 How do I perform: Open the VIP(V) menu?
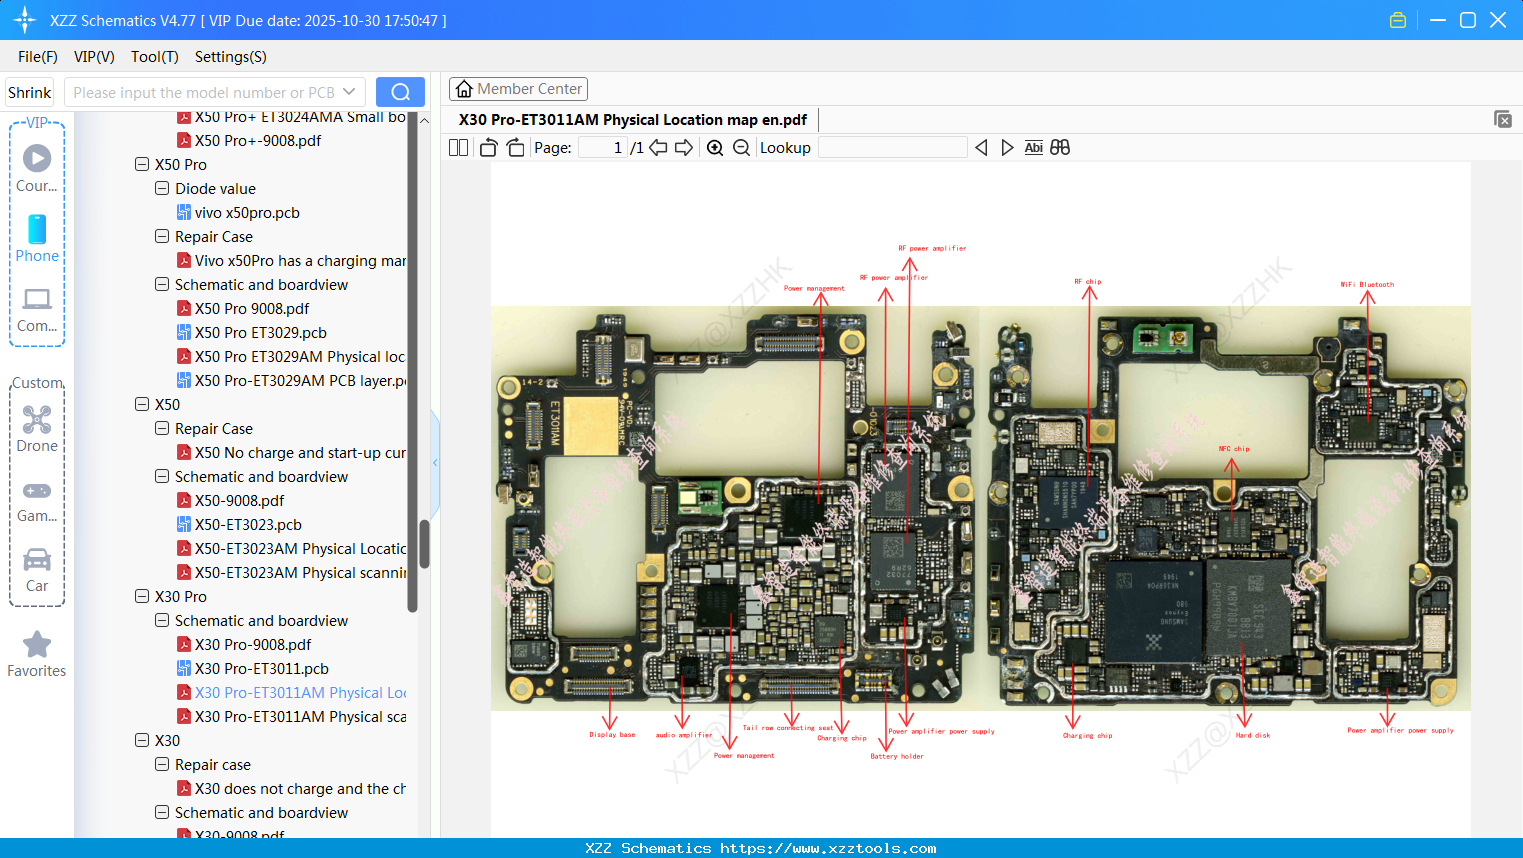94,57
